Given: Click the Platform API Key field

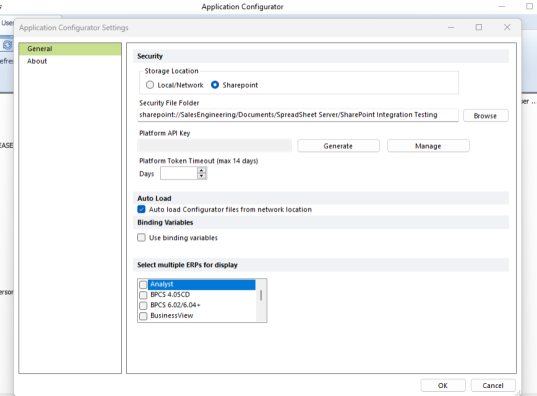Looking at the screenshot, I should tap(214, 146).
